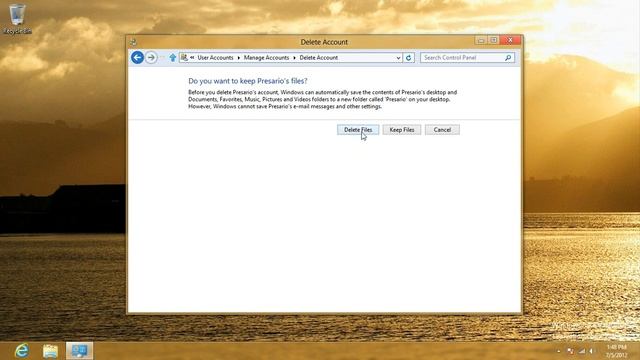Viewport: 640px width, 360px height.
Task: Cancel the account deletion
Action: (x=442, y=130)
